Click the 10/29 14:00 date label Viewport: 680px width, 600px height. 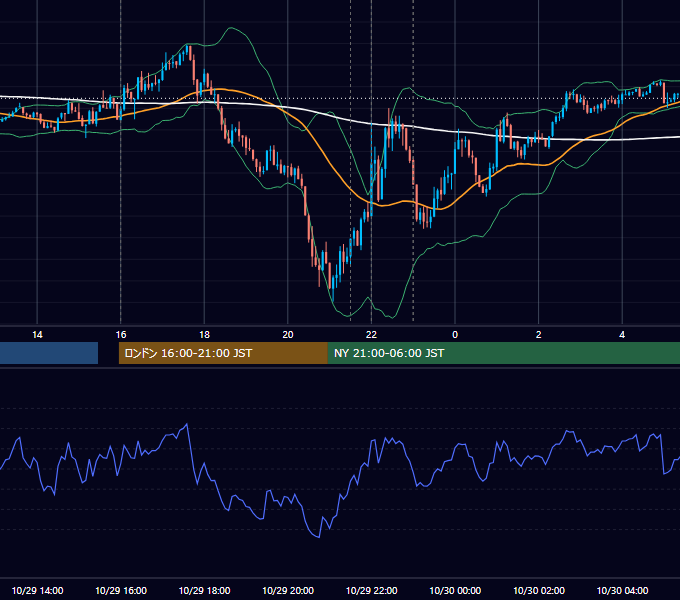point(37,590)
